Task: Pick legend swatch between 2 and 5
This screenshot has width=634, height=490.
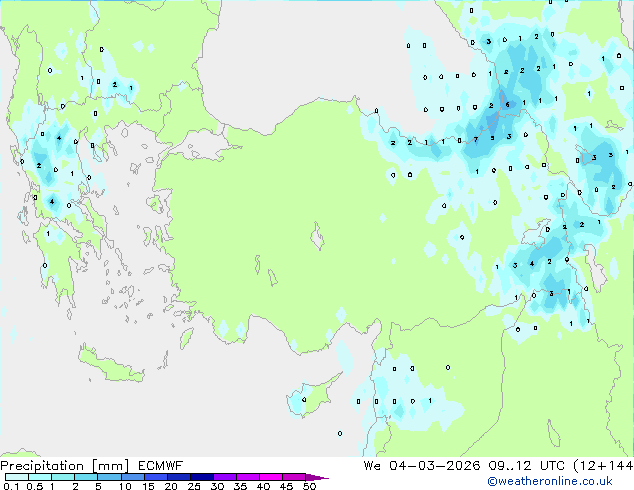Action: pyautogui.click(x=86, y=477)
